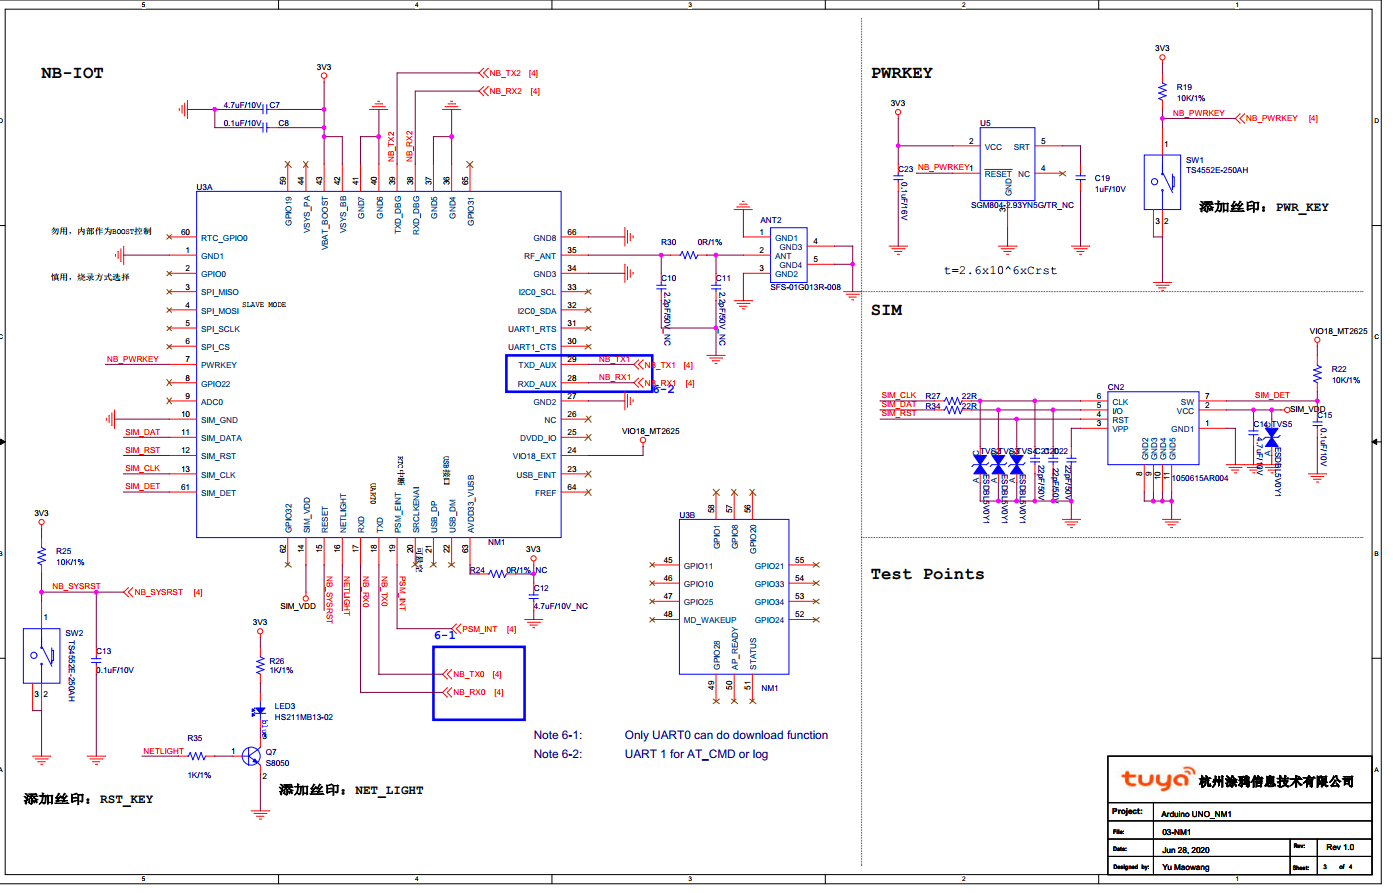
Task: Click the S8050 transistor part label
Action: (x=277, y=763)
